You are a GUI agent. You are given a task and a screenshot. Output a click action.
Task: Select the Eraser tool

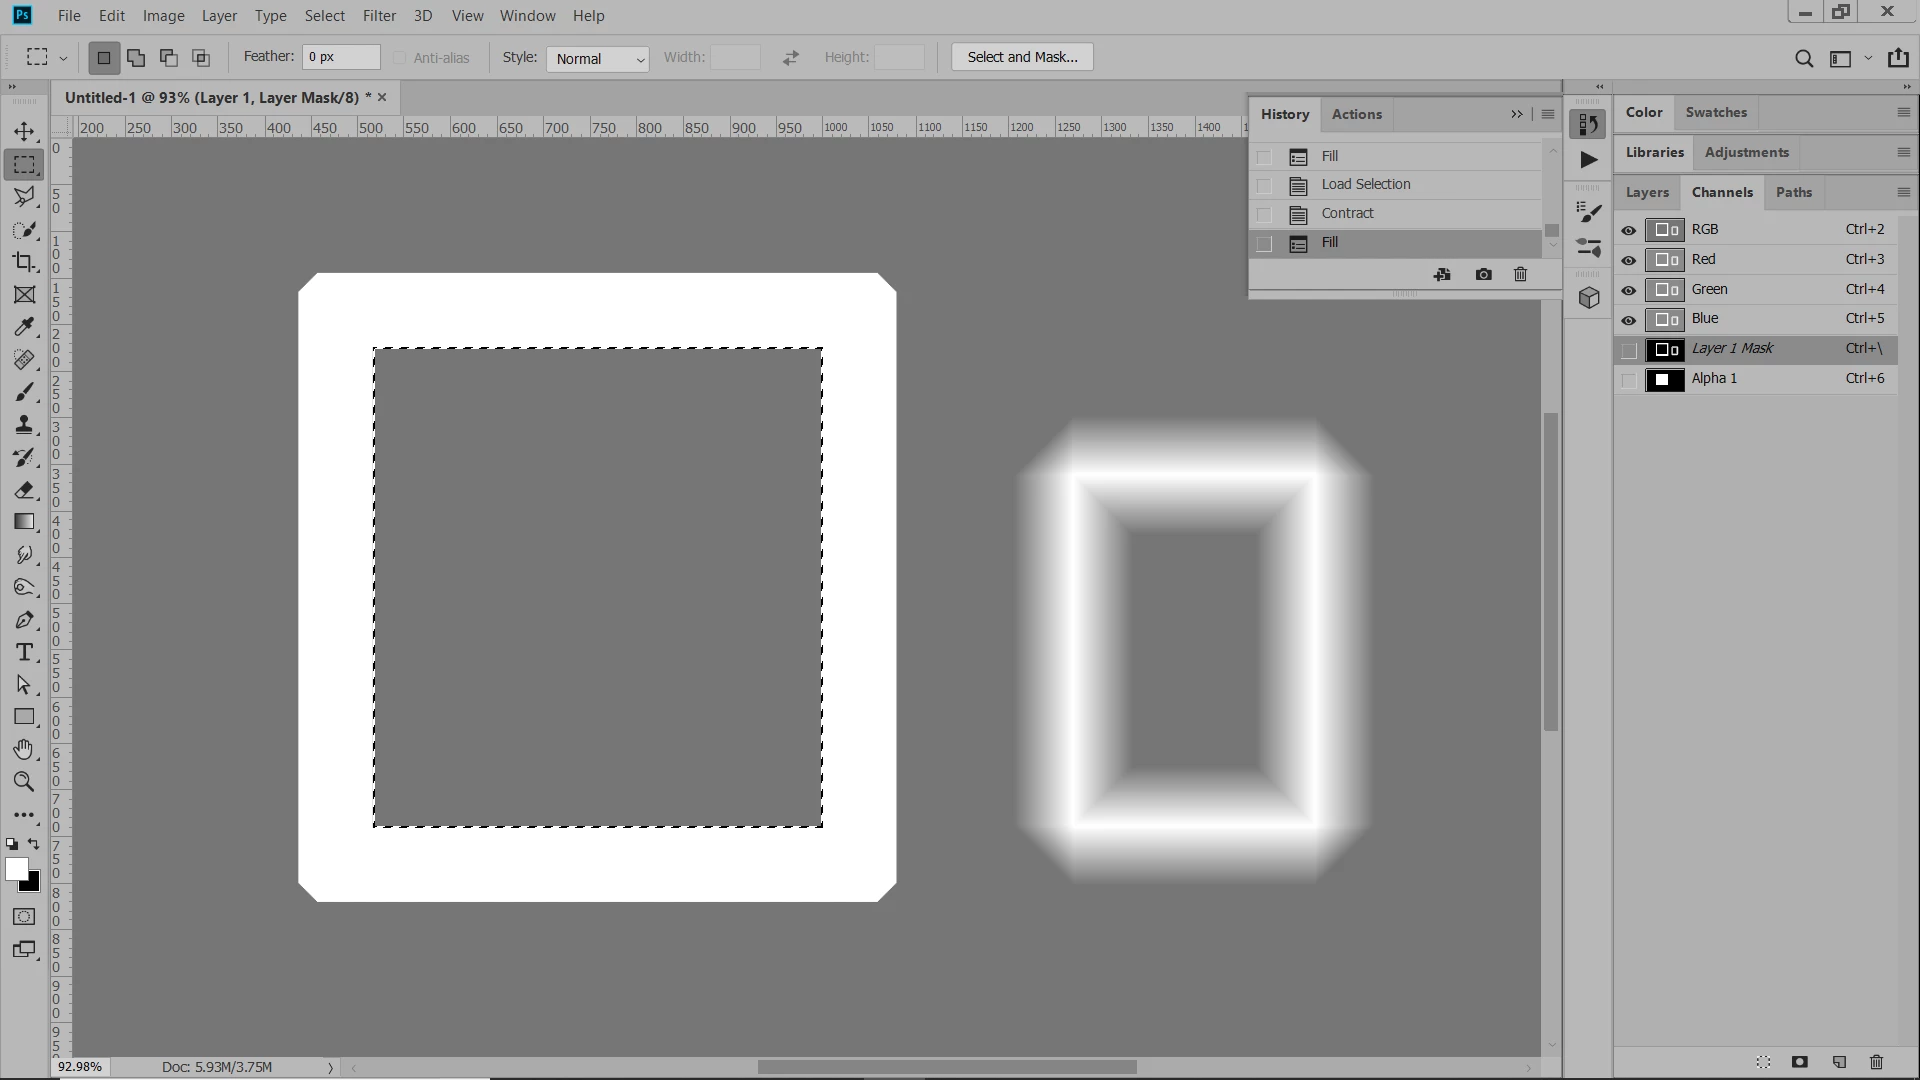(x=24, y=490)
